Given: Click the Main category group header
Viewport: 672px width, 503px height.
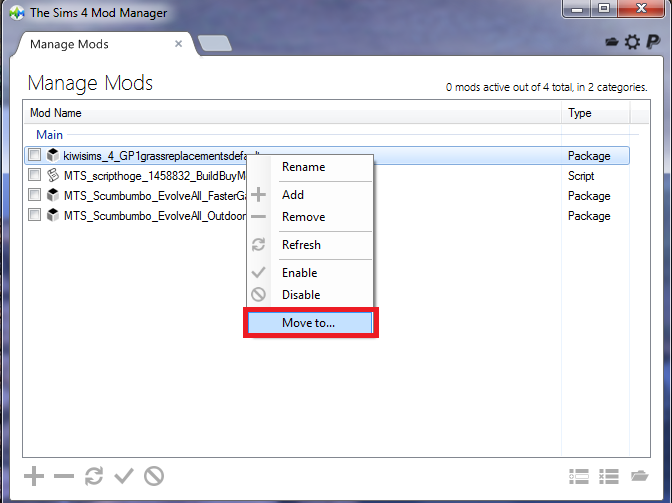Looking at the screenshot, I should click(x=50, y=135).
